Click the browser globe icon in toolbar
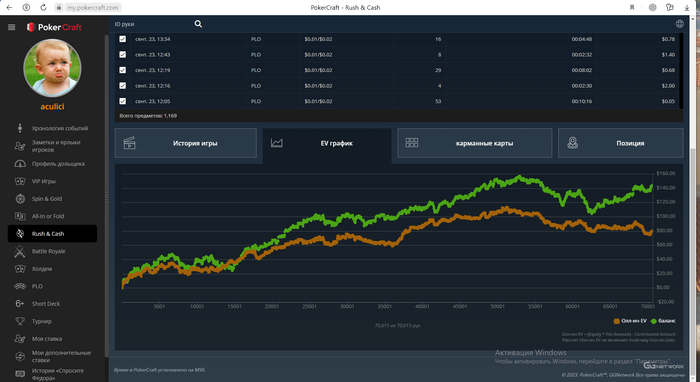This screenshot has width=700, height=382. pos(652,7)
